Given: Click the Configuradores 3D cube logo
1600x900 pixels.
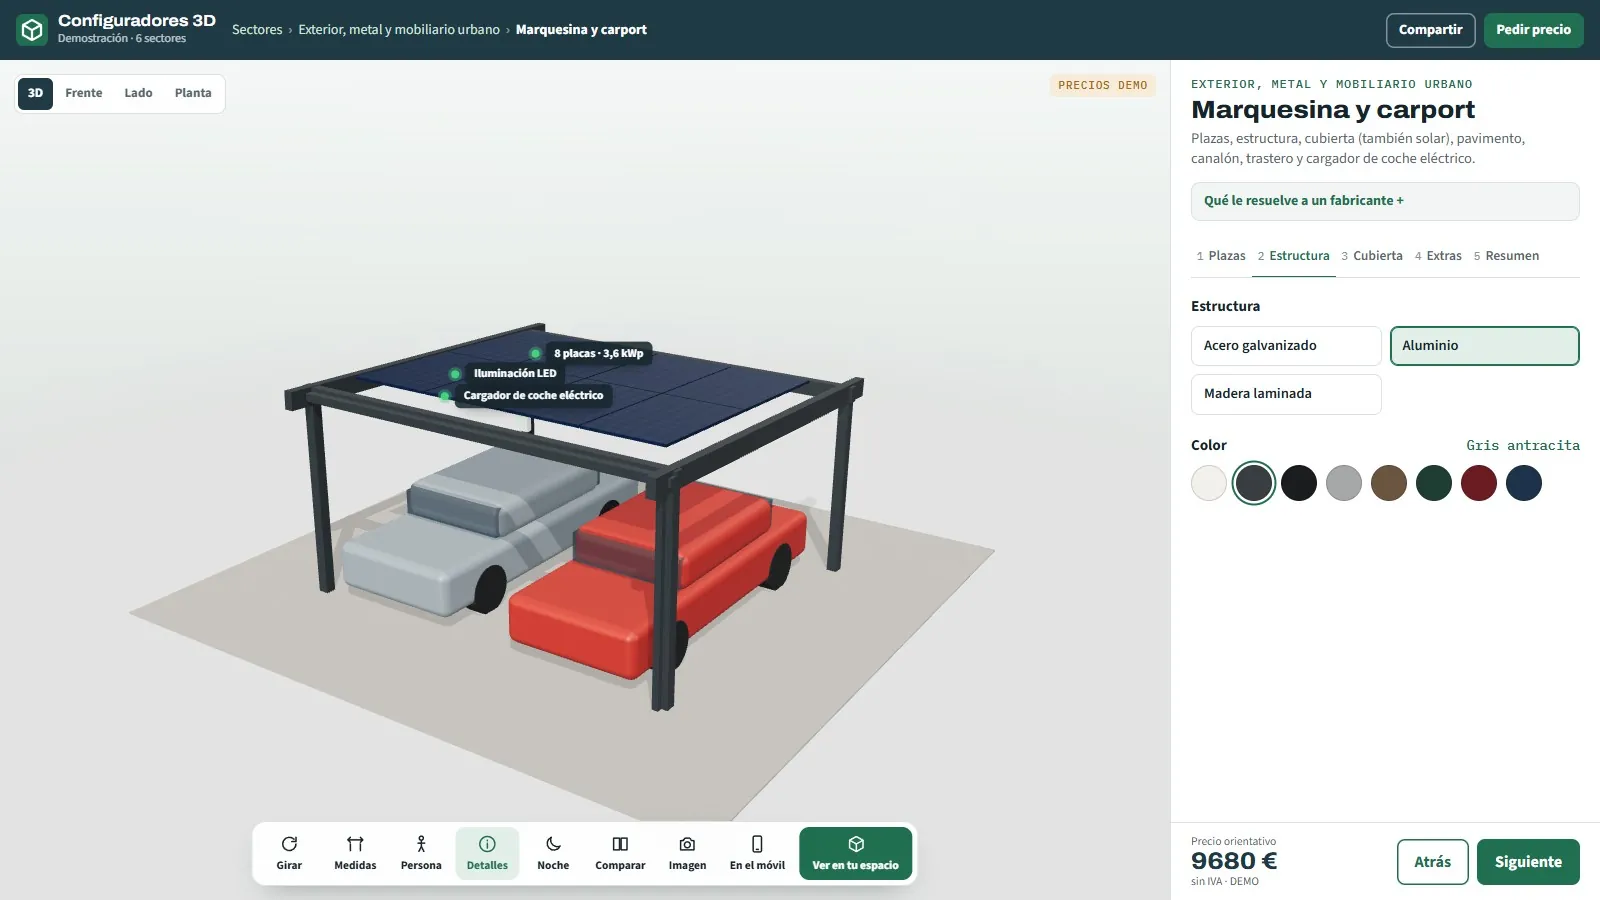Looking at the screenshot, I should pos(32,30).
